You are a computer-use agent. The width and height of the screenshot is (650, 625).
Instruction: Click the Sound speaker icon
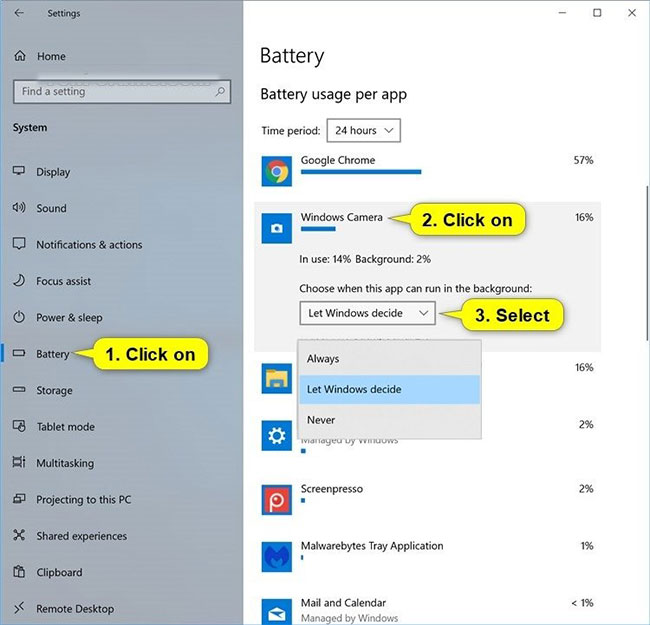19,207
